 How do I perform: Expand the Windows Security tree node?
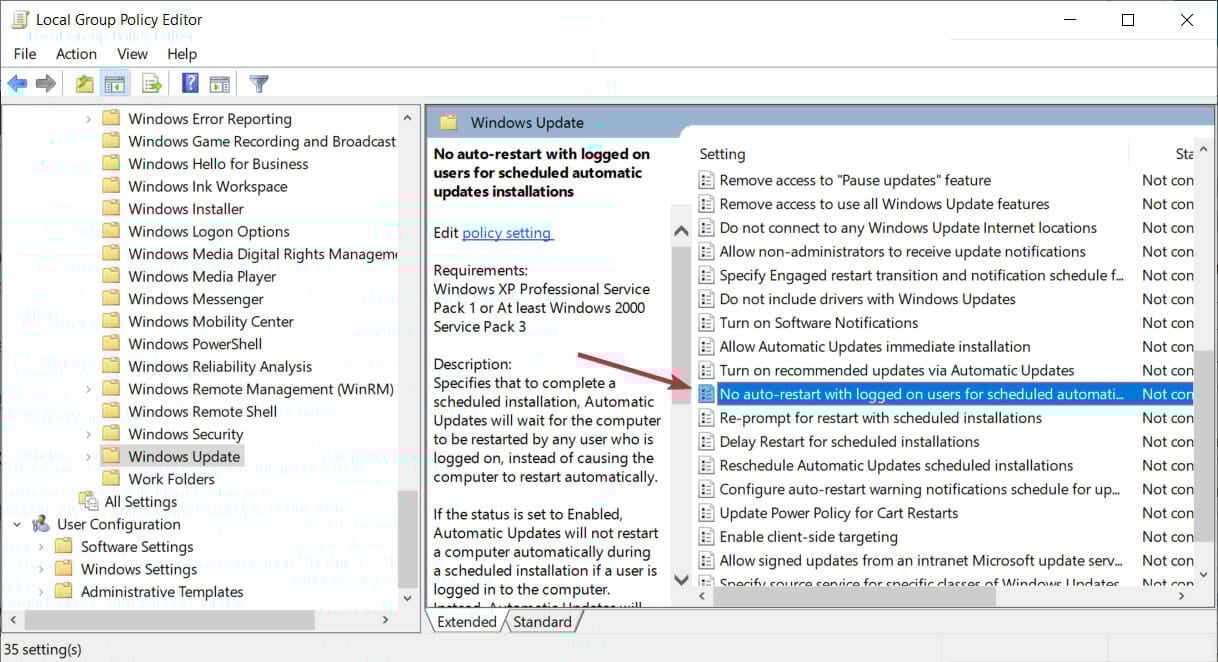88,434
